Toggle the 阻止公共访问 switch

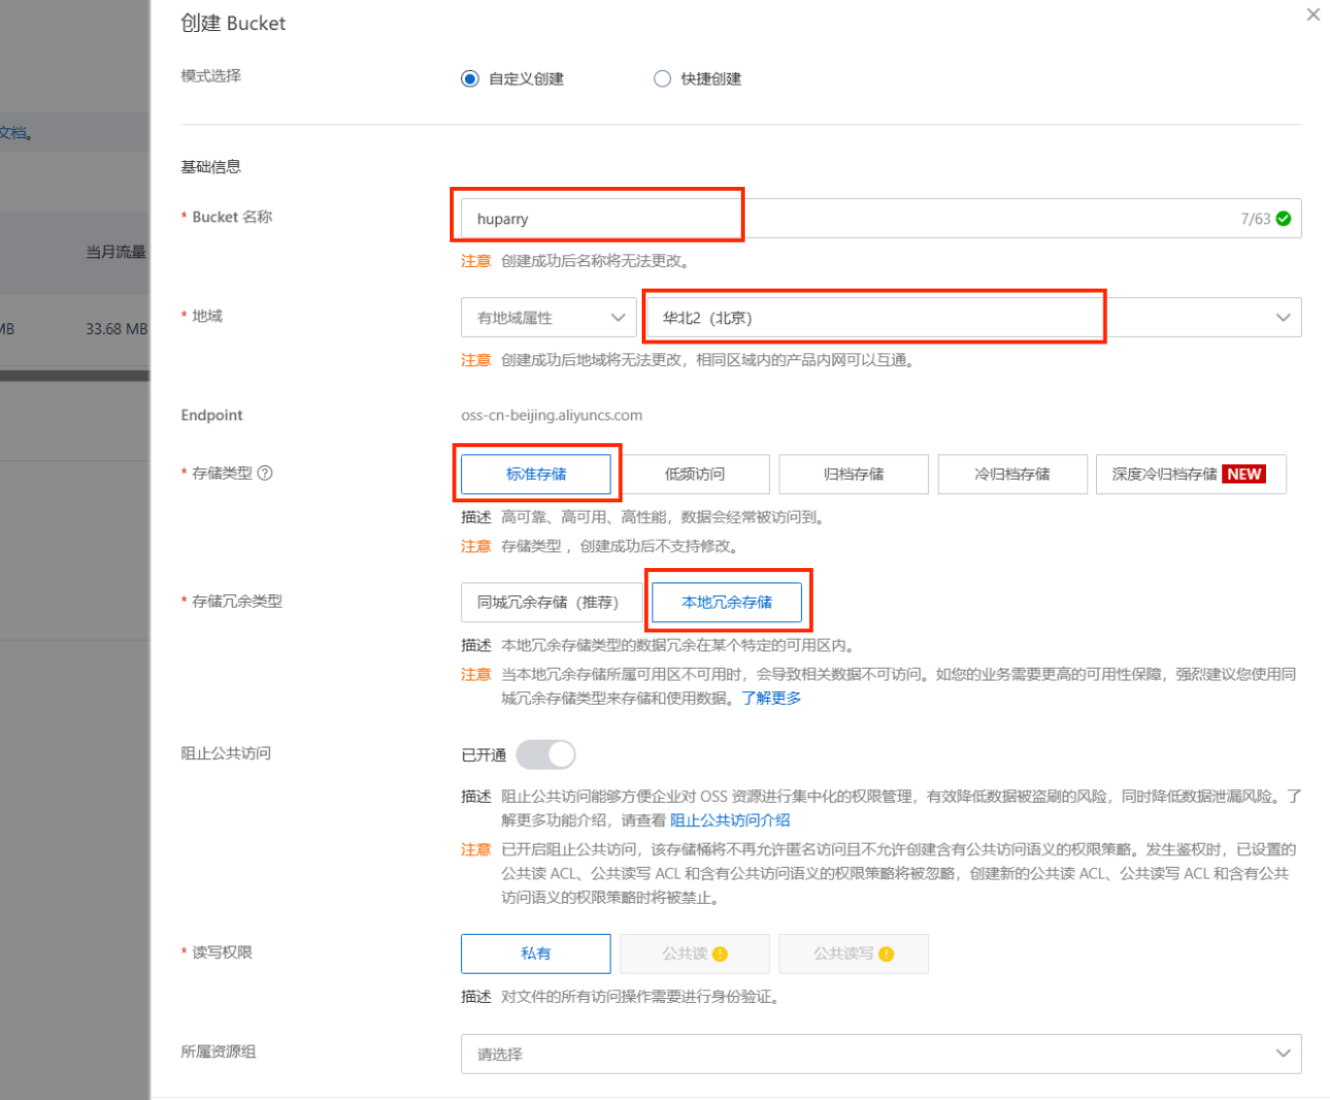click(x=547, y=755)
